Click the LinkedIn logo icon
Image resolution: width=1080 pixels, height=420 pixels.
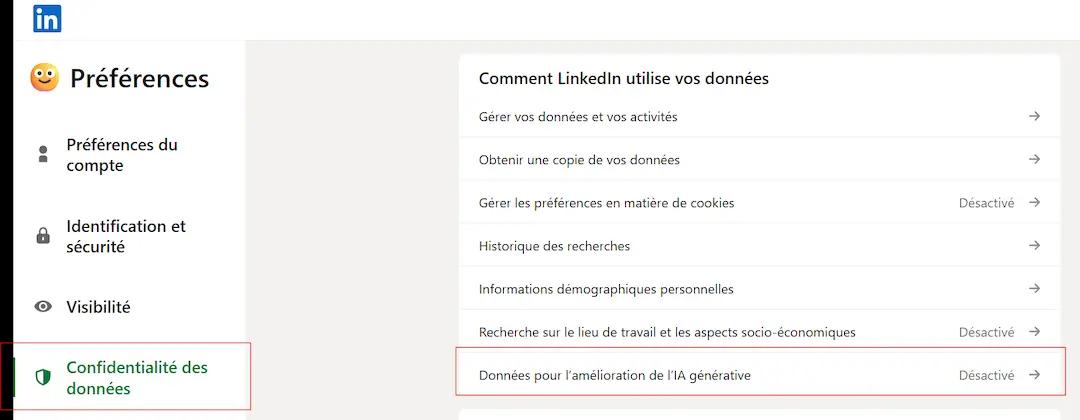[47, 18]
